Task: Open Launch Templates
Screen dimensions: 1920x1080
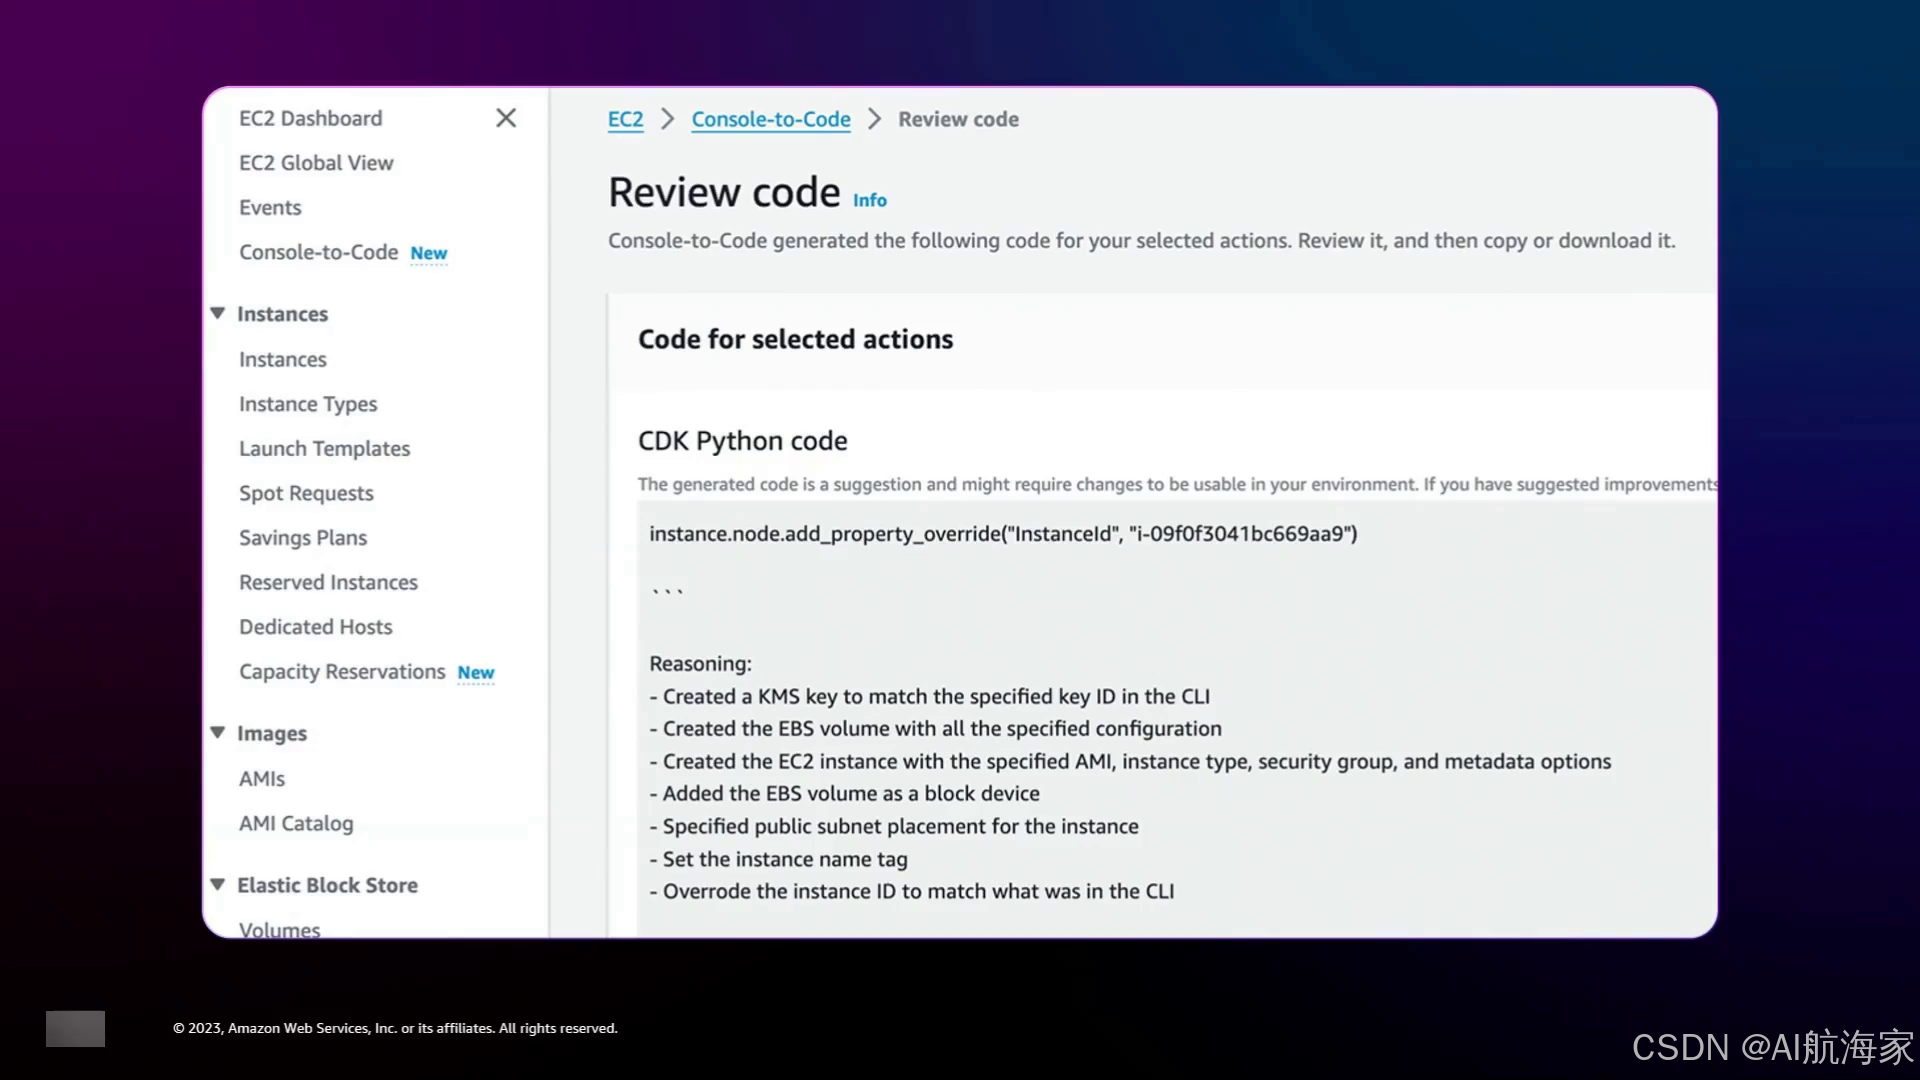Action: click(324, 449)
